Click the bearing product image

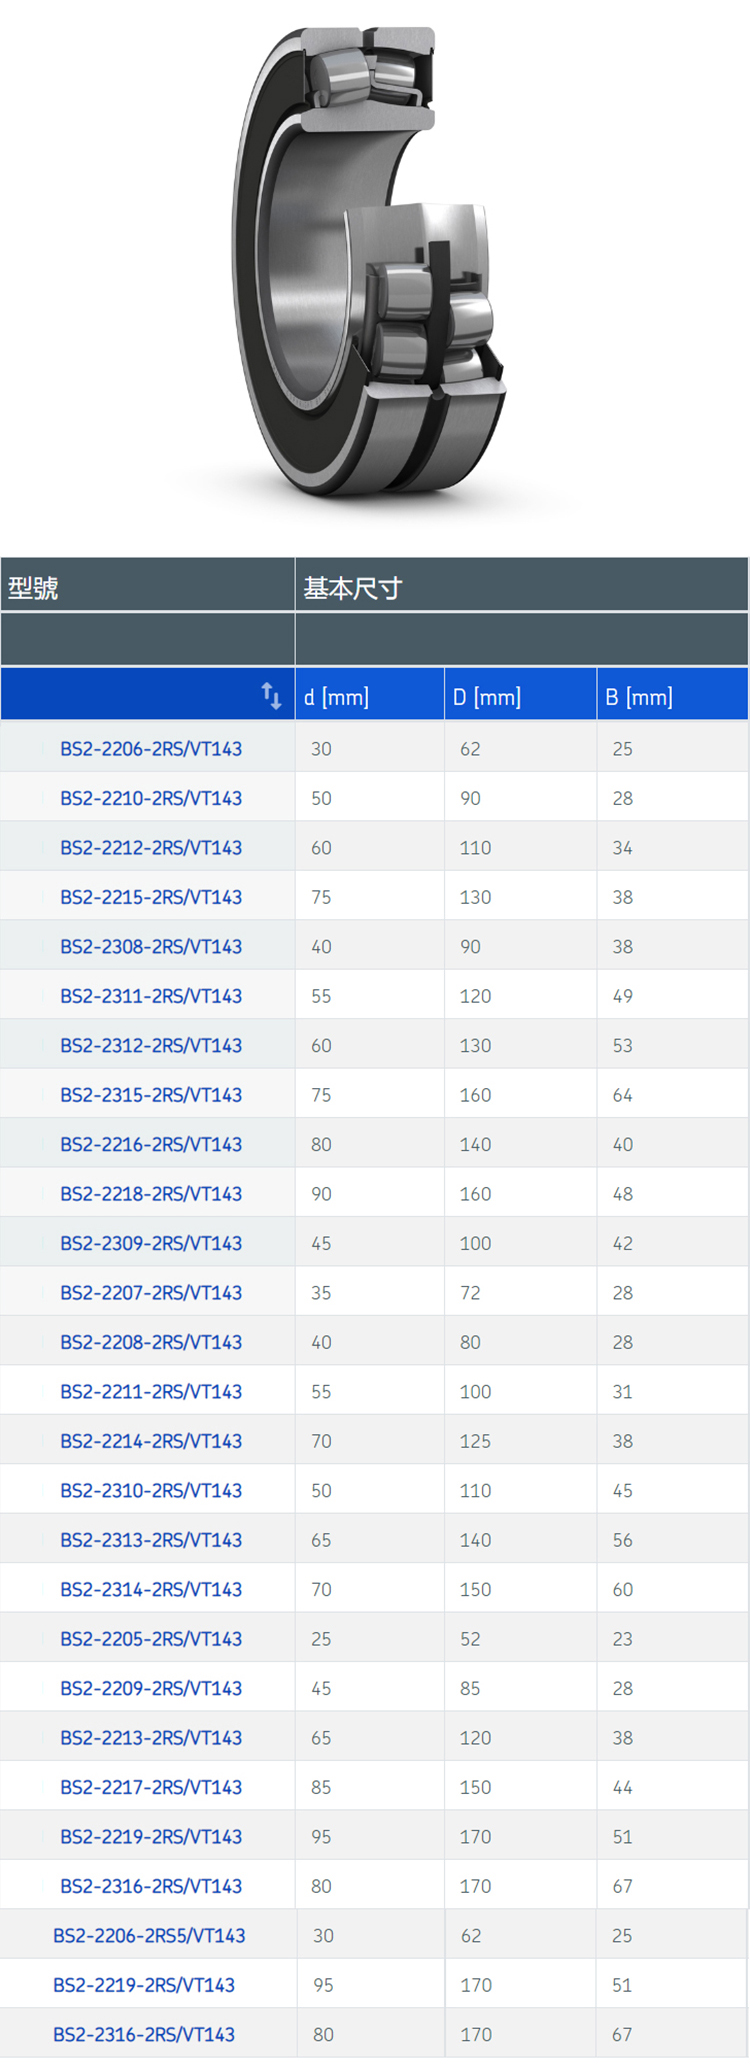(x=371, y=261)
